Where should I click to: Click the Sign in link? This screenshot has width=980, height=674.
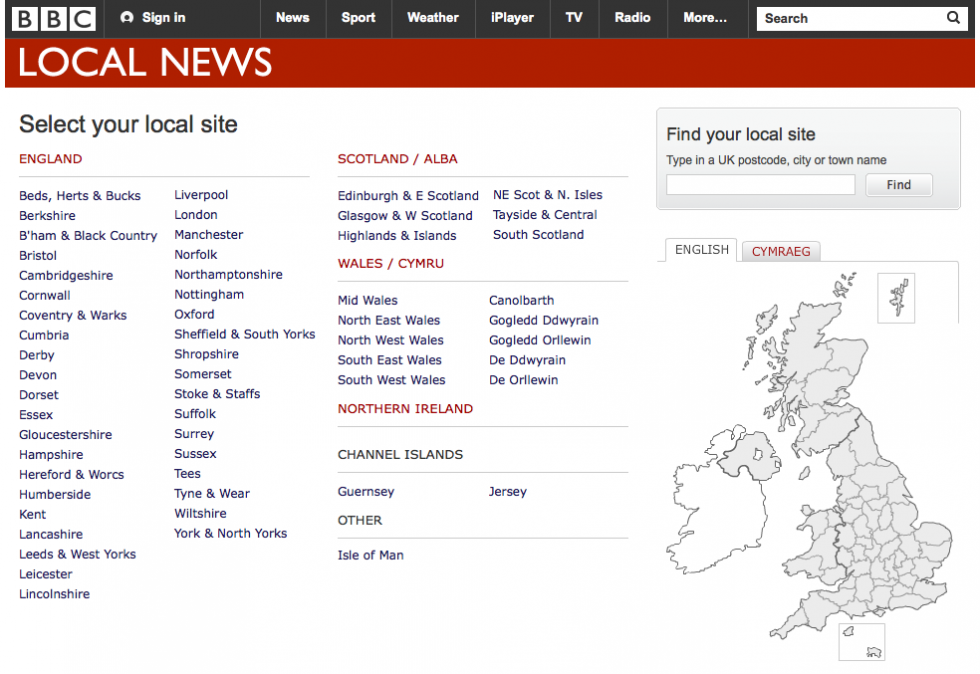tap(153, 18)
